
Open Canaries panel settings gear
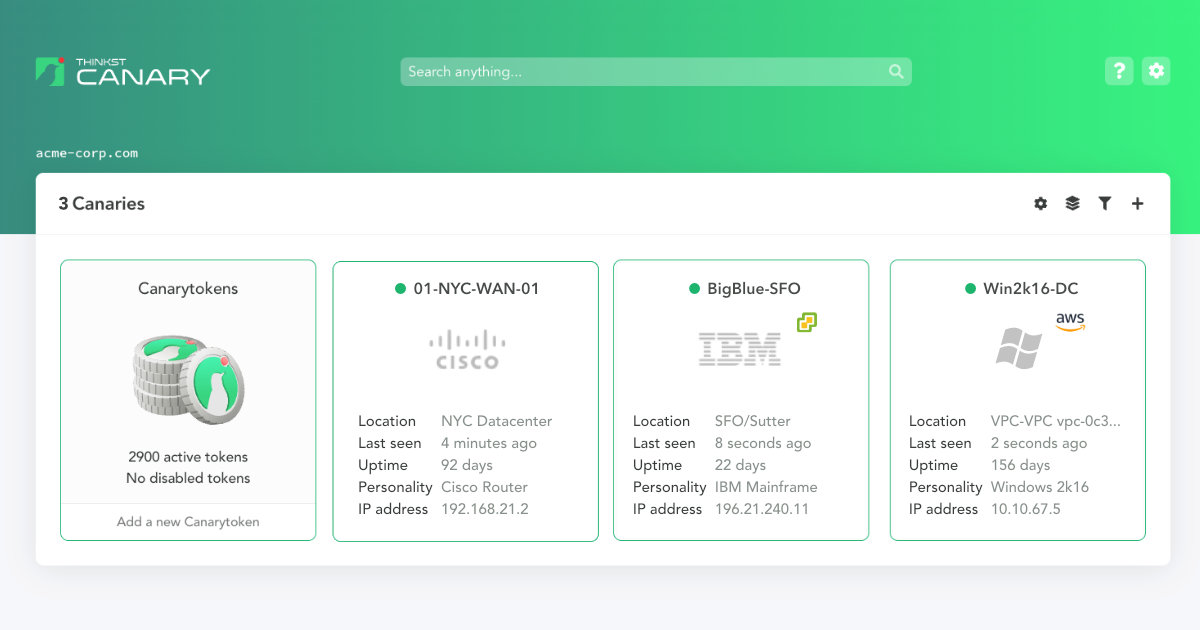1041,204
